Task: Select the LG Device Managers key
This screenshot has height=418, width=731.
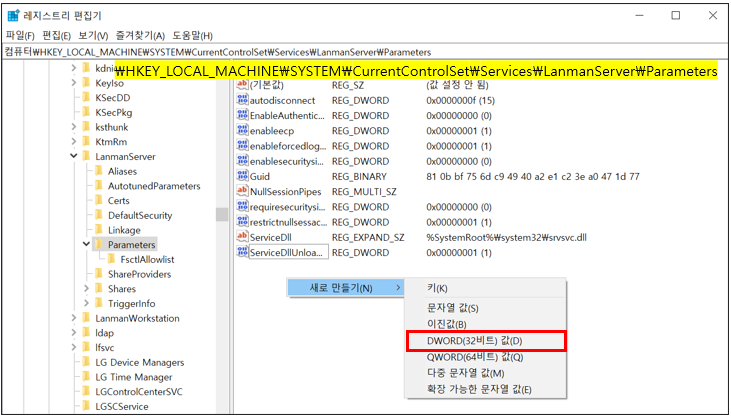Action: pyautogui.click(x=139, y=362)
